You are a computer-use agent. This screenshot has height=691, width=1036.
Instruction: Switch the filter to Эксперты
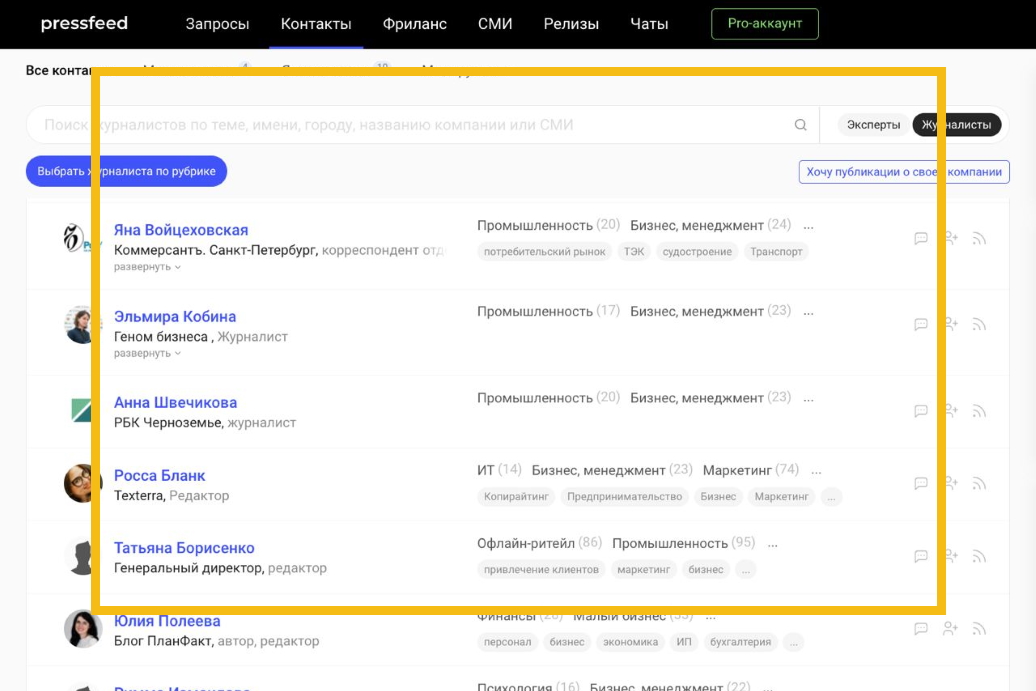[x=873, y=125]
